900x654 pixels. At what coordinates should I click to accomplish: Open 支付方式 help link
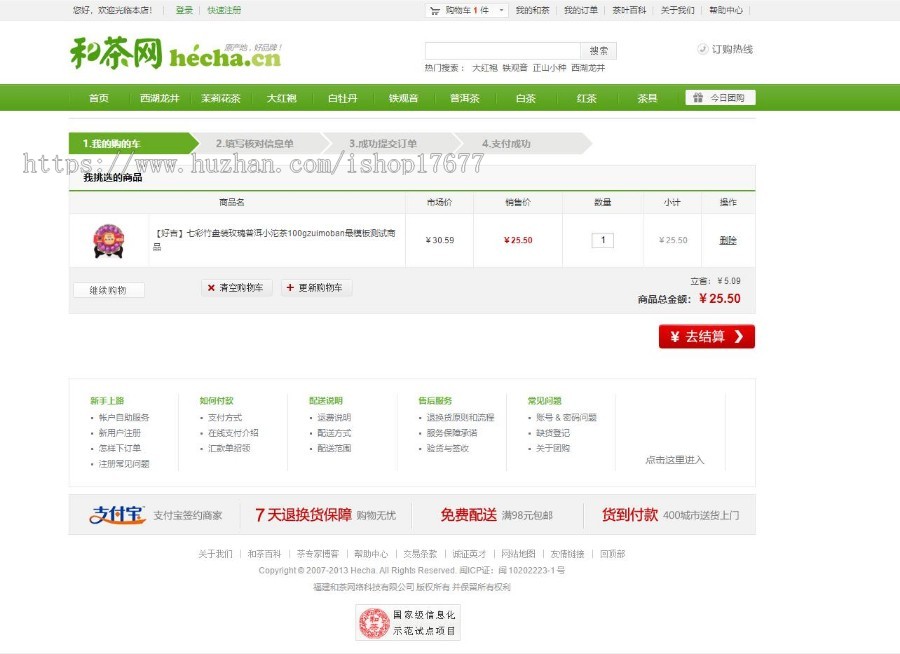[225, 417]
